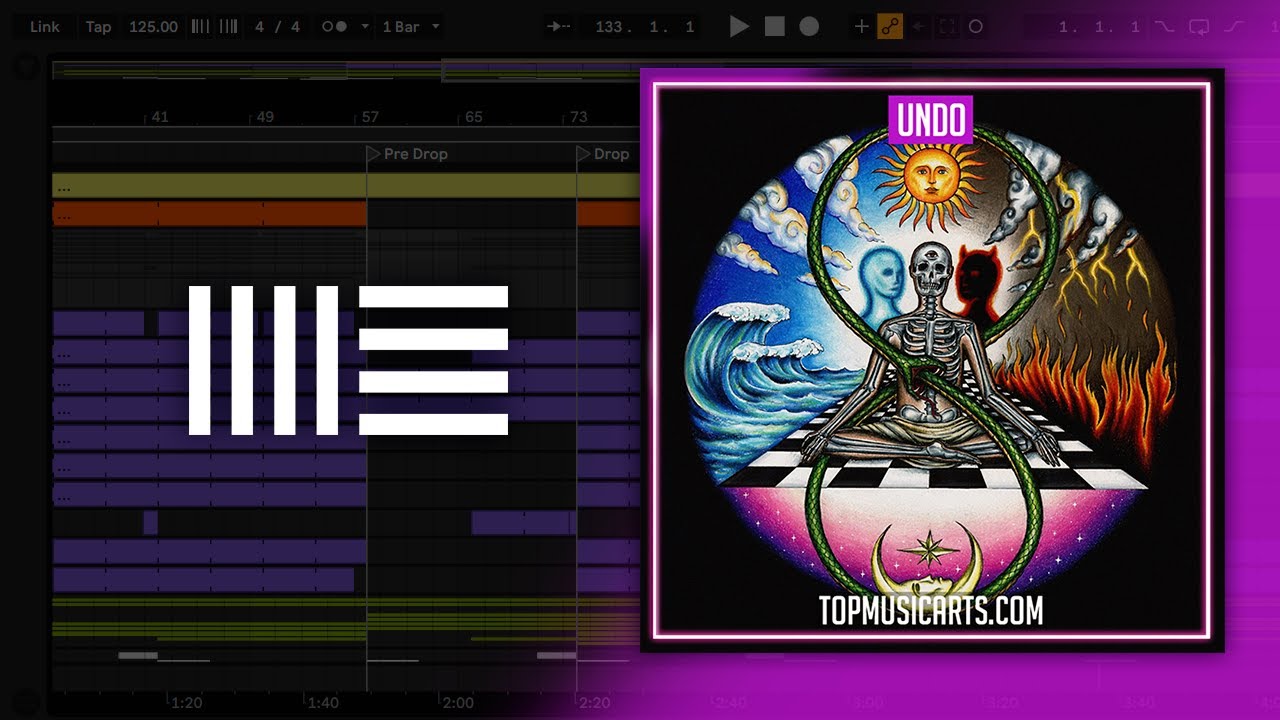The image size is (1280, 720).
Task: Click the arrangement overview bar
Action: (346, 70)
